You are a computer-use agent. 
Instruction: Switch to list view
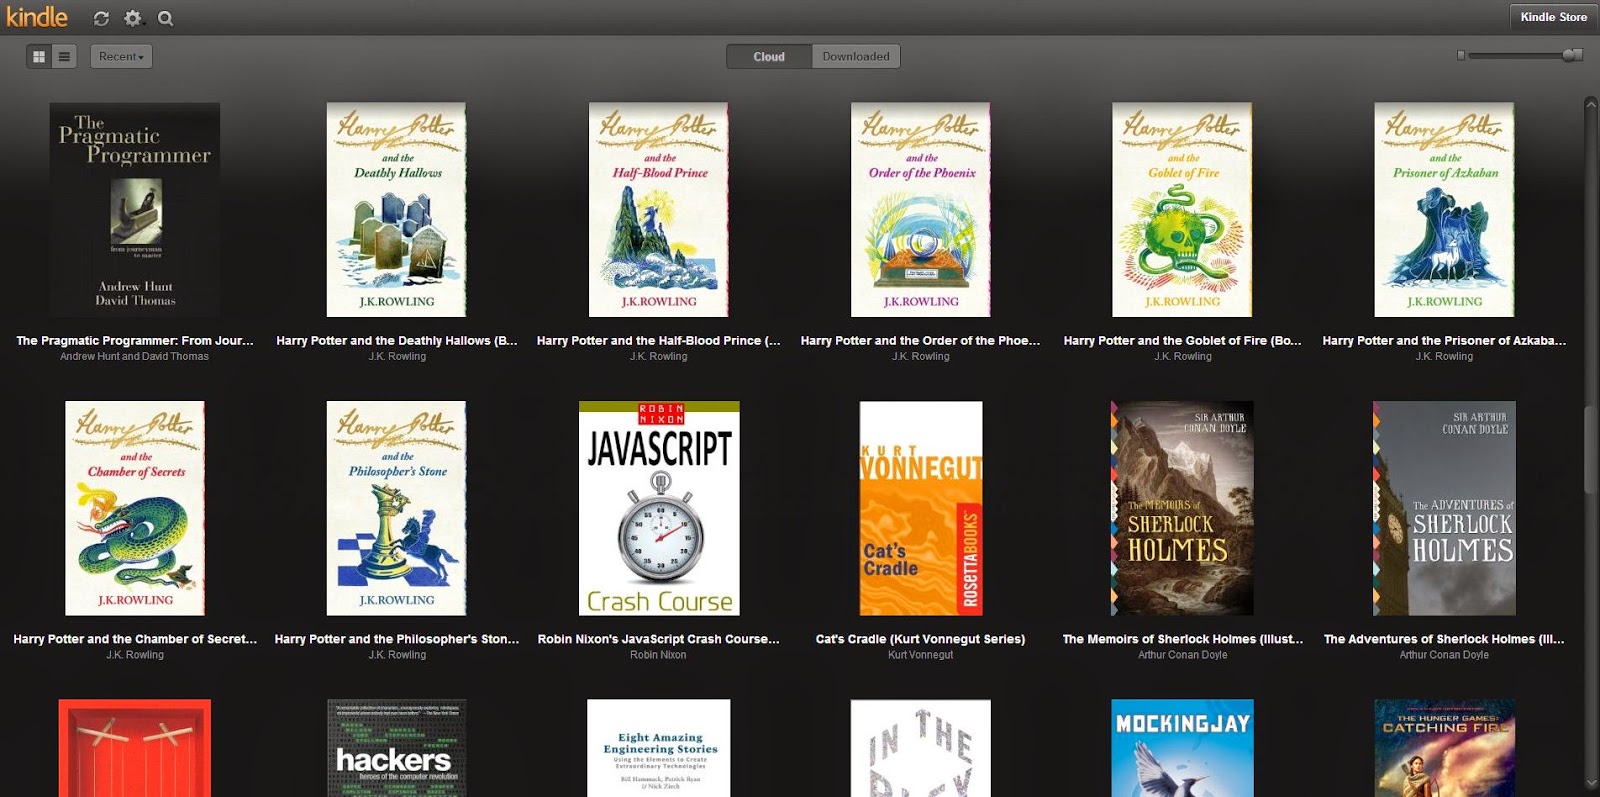(64, 57)
